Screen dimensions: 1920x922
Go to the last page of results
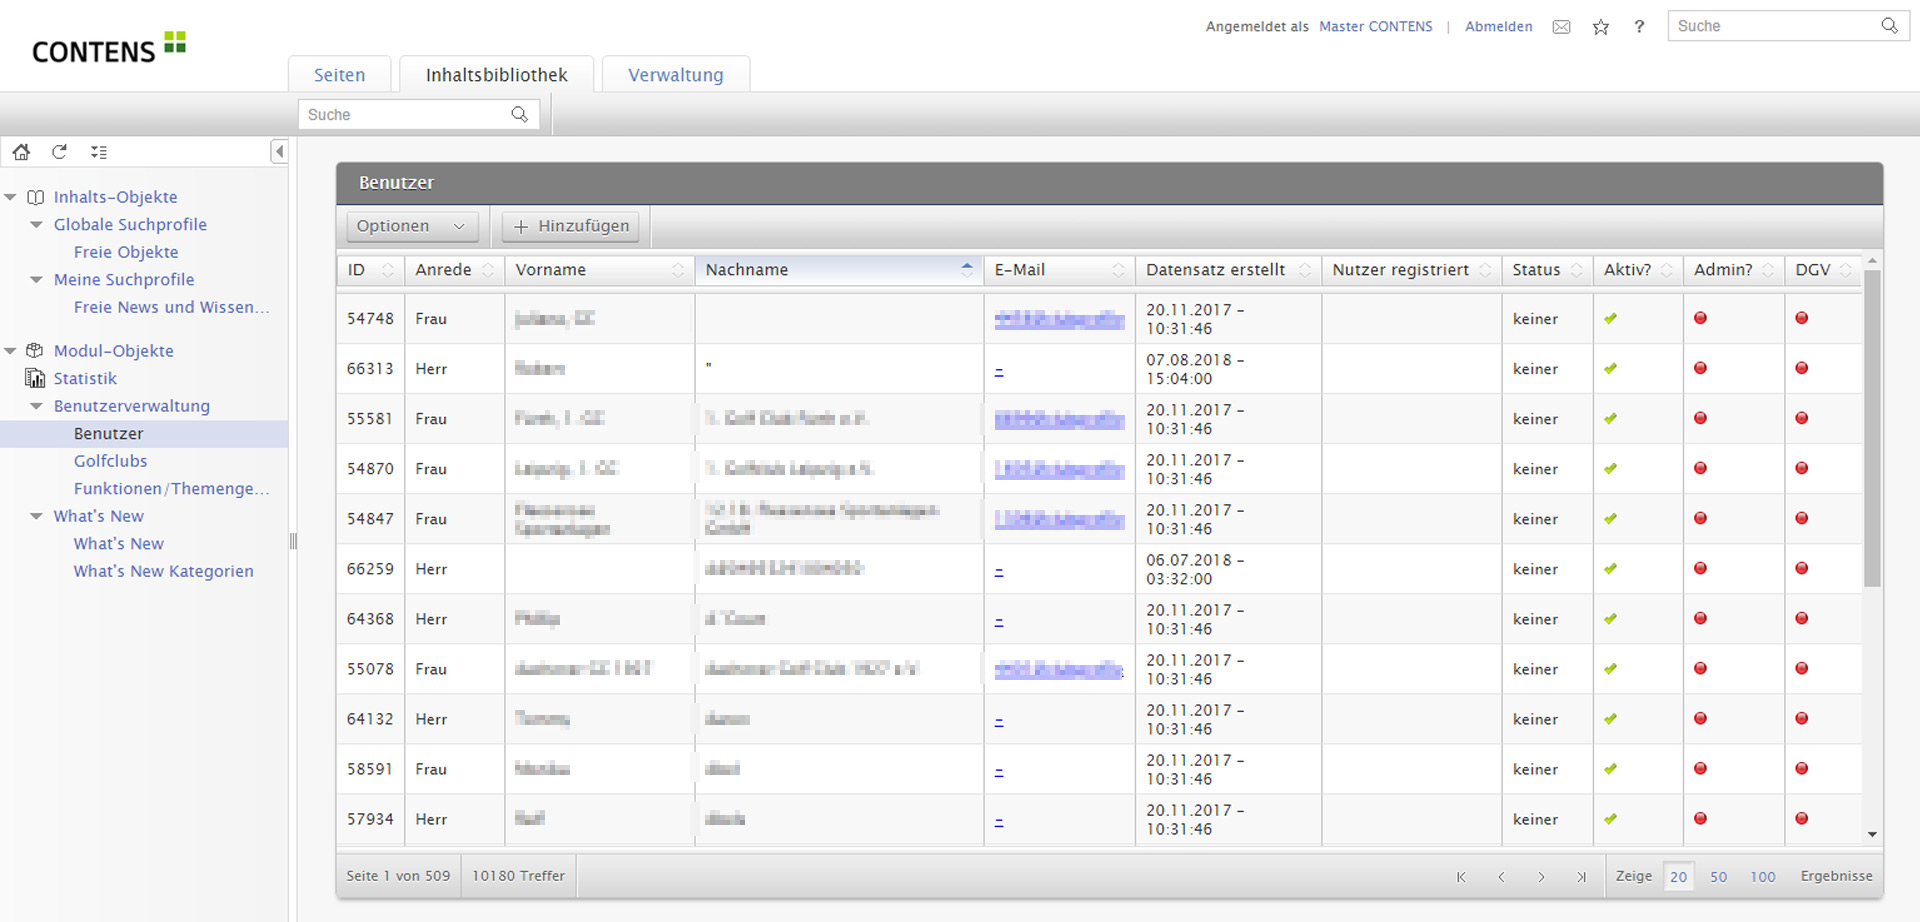click(x=1581, y=877)
